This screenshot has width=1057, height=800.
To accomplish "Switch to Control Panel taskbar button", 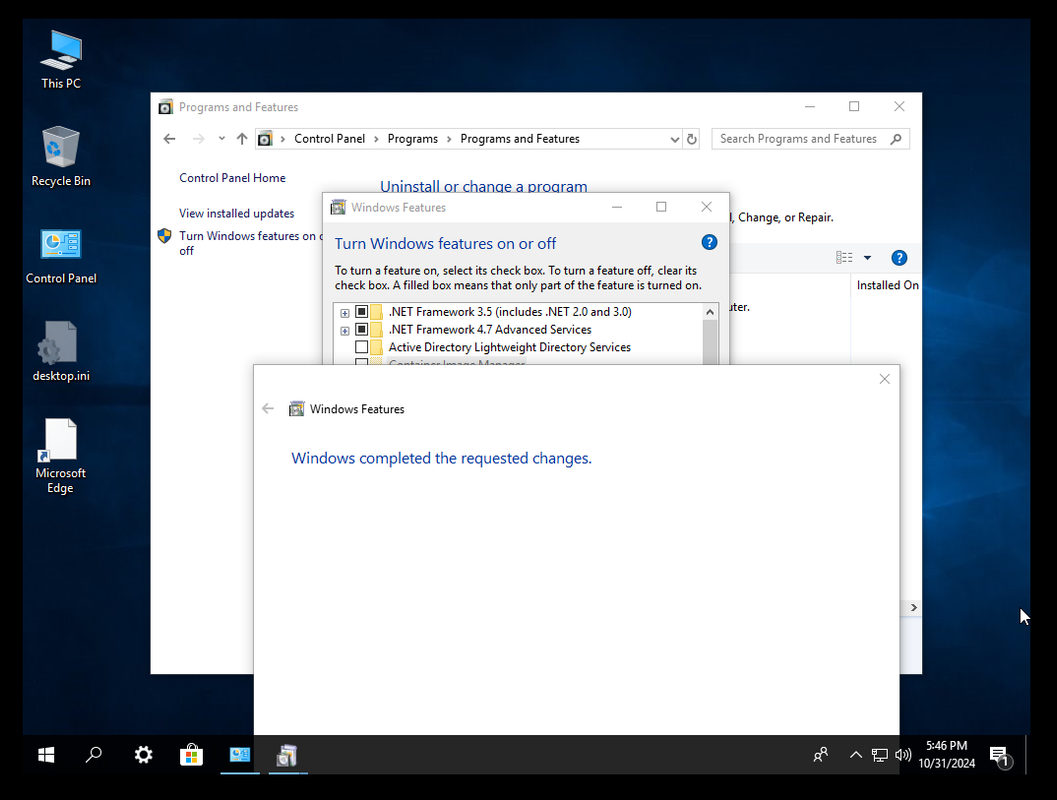I will point(240,755).
